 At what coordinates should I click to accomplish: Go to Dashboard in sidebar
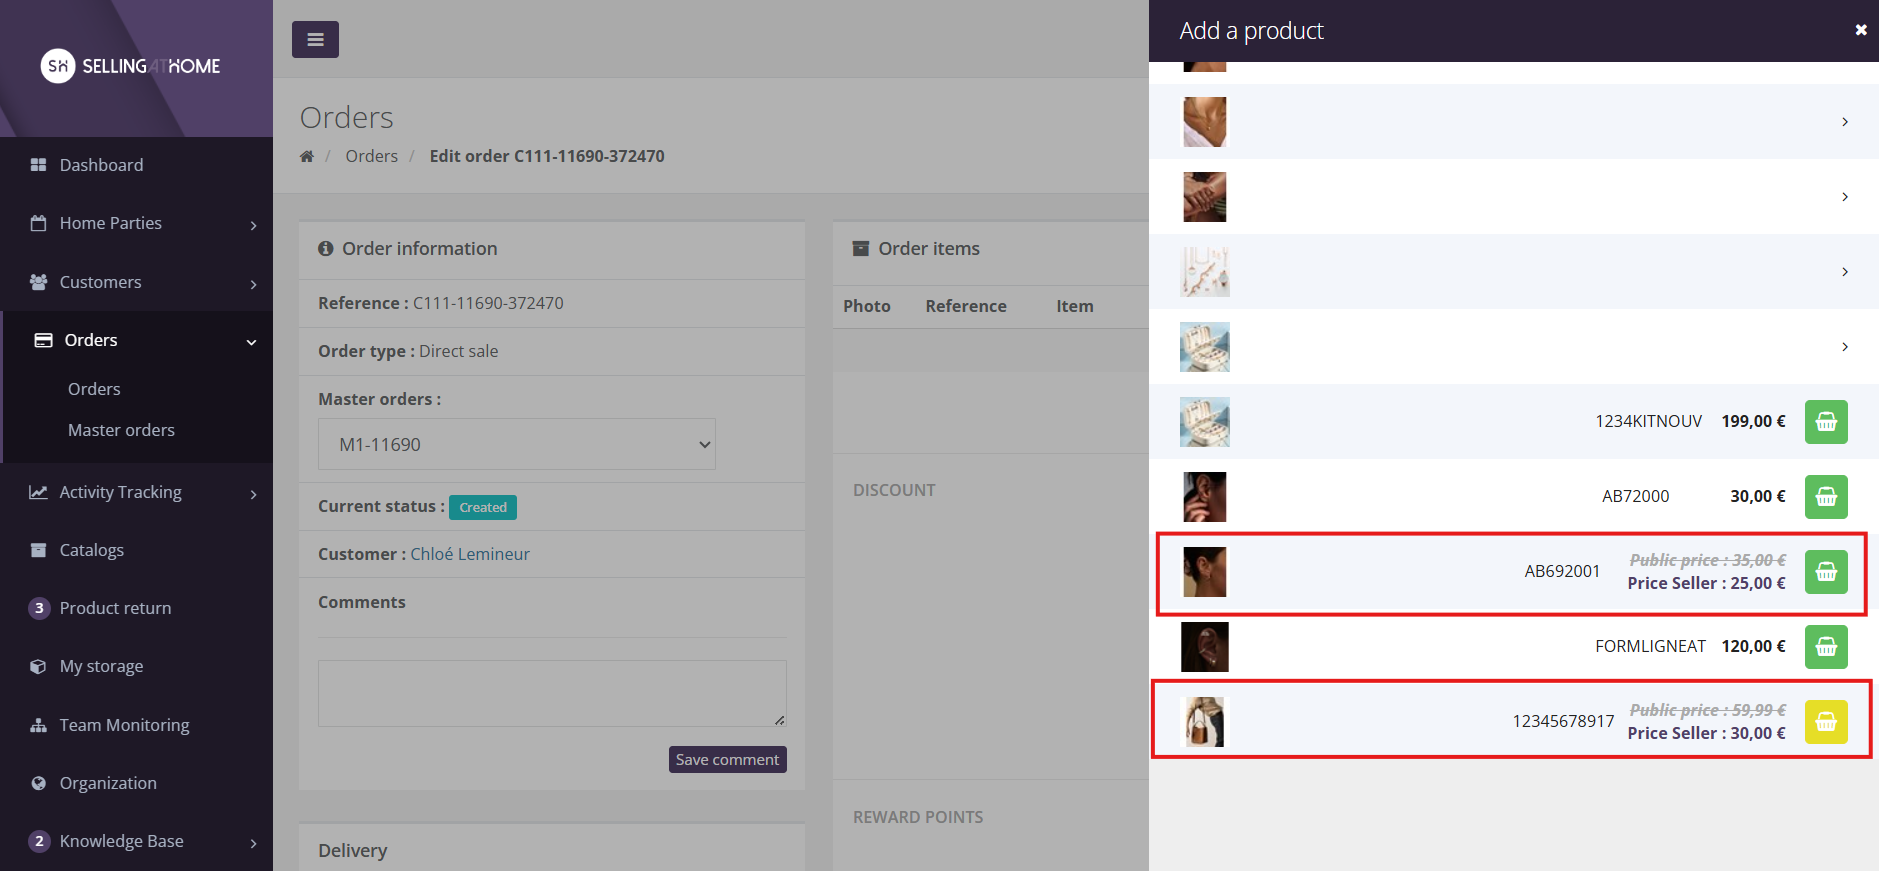(101, 165)
